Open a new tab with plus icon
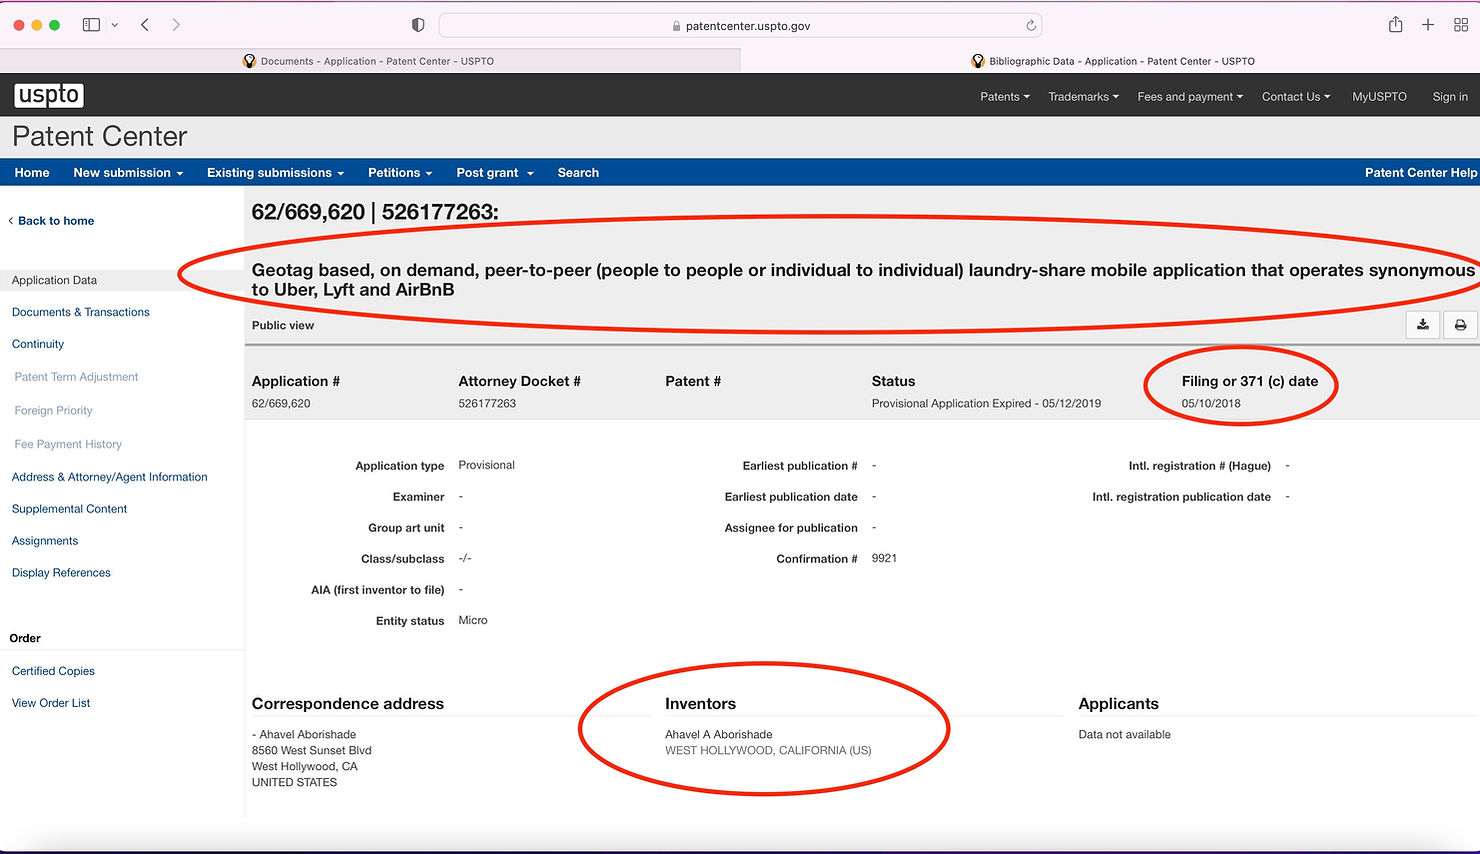 click(1428, 25)
